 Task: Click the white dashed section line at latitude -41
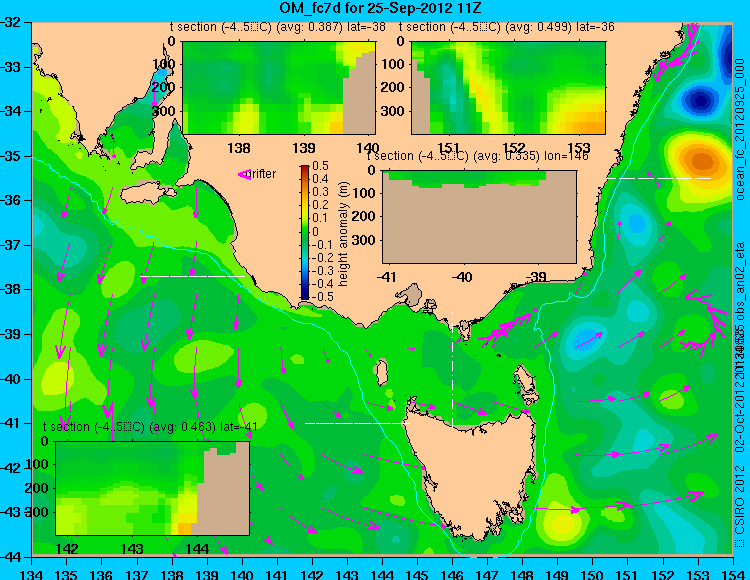(x=358, y=423)
